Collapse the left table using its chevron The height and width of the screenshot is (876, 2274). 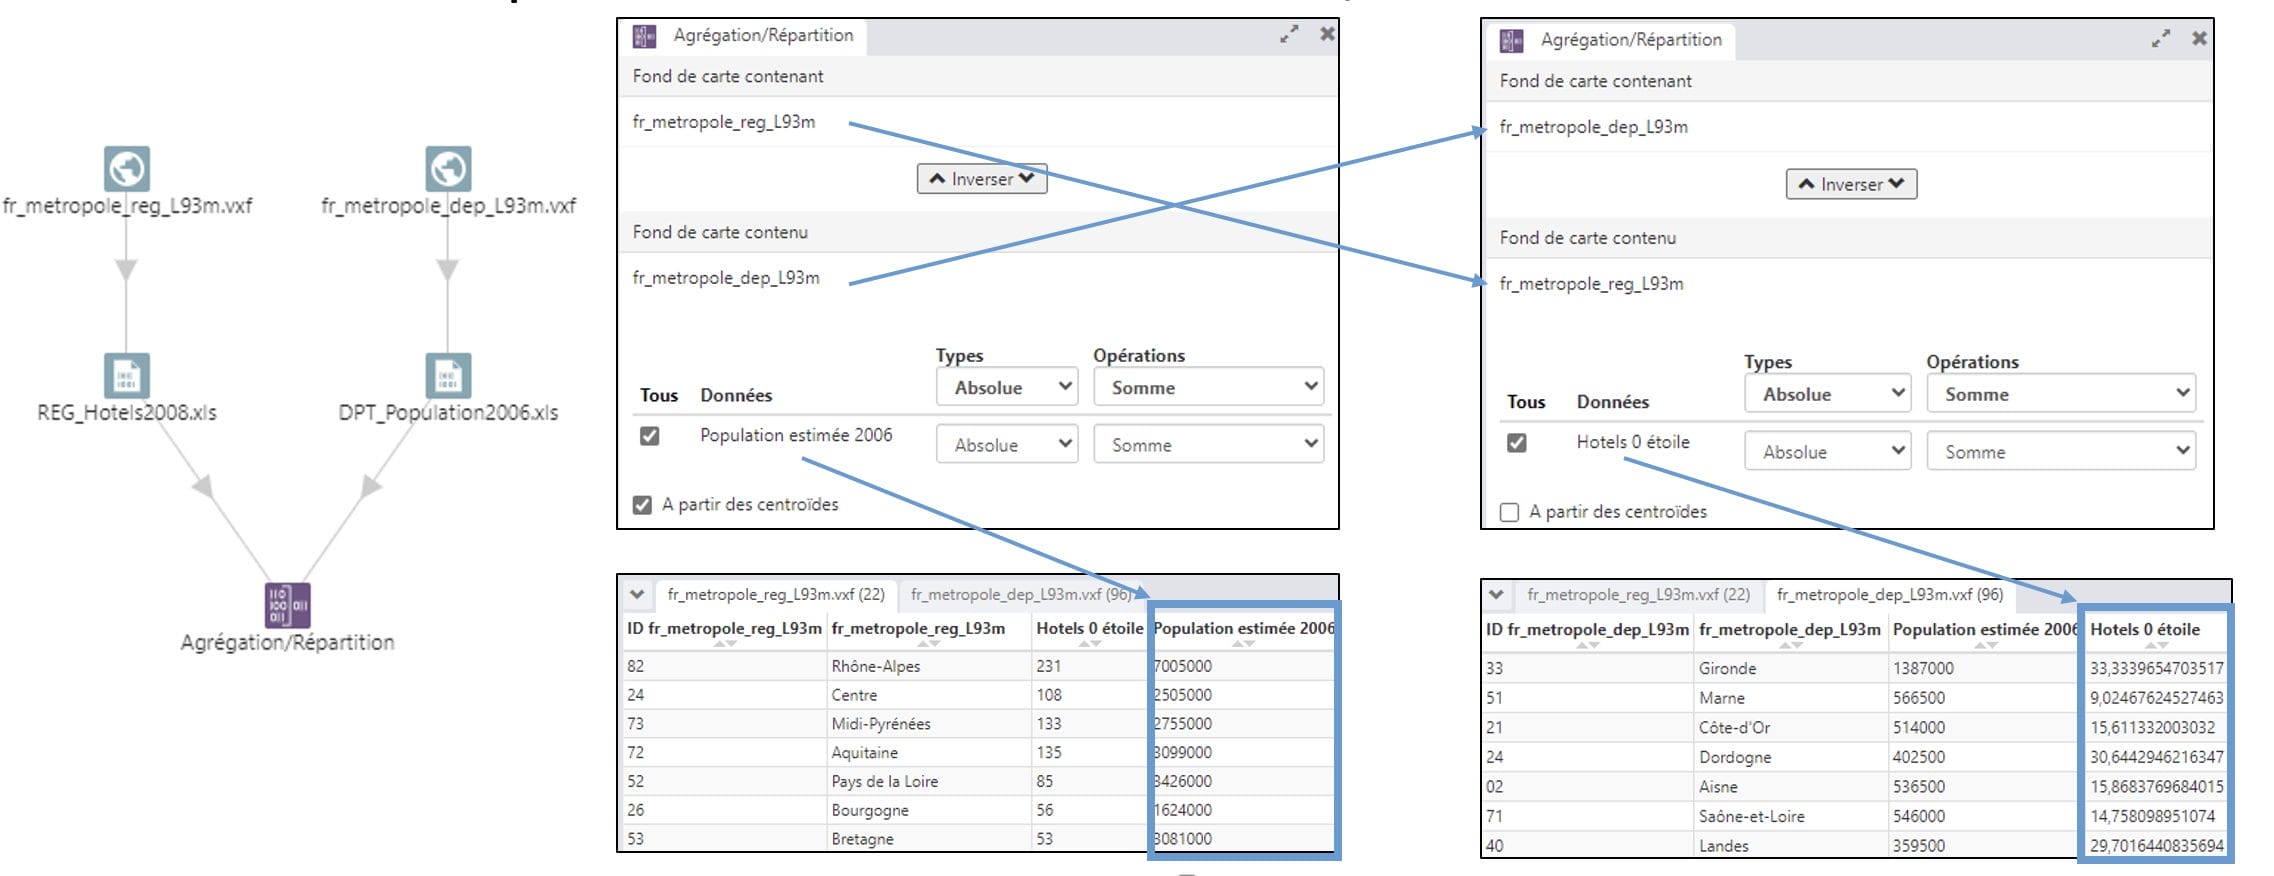(x=637, y=594)
